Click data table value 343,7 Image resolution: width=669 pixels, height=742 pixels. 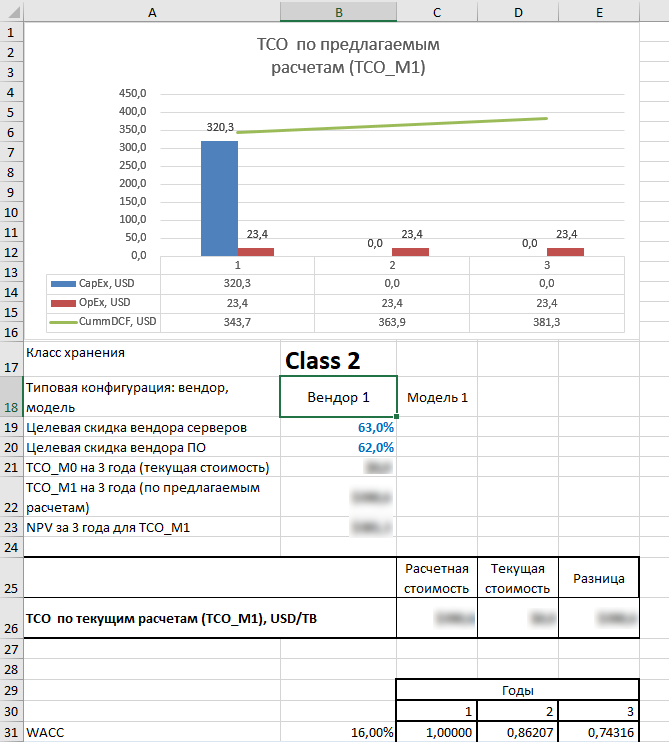click(237, 322)
